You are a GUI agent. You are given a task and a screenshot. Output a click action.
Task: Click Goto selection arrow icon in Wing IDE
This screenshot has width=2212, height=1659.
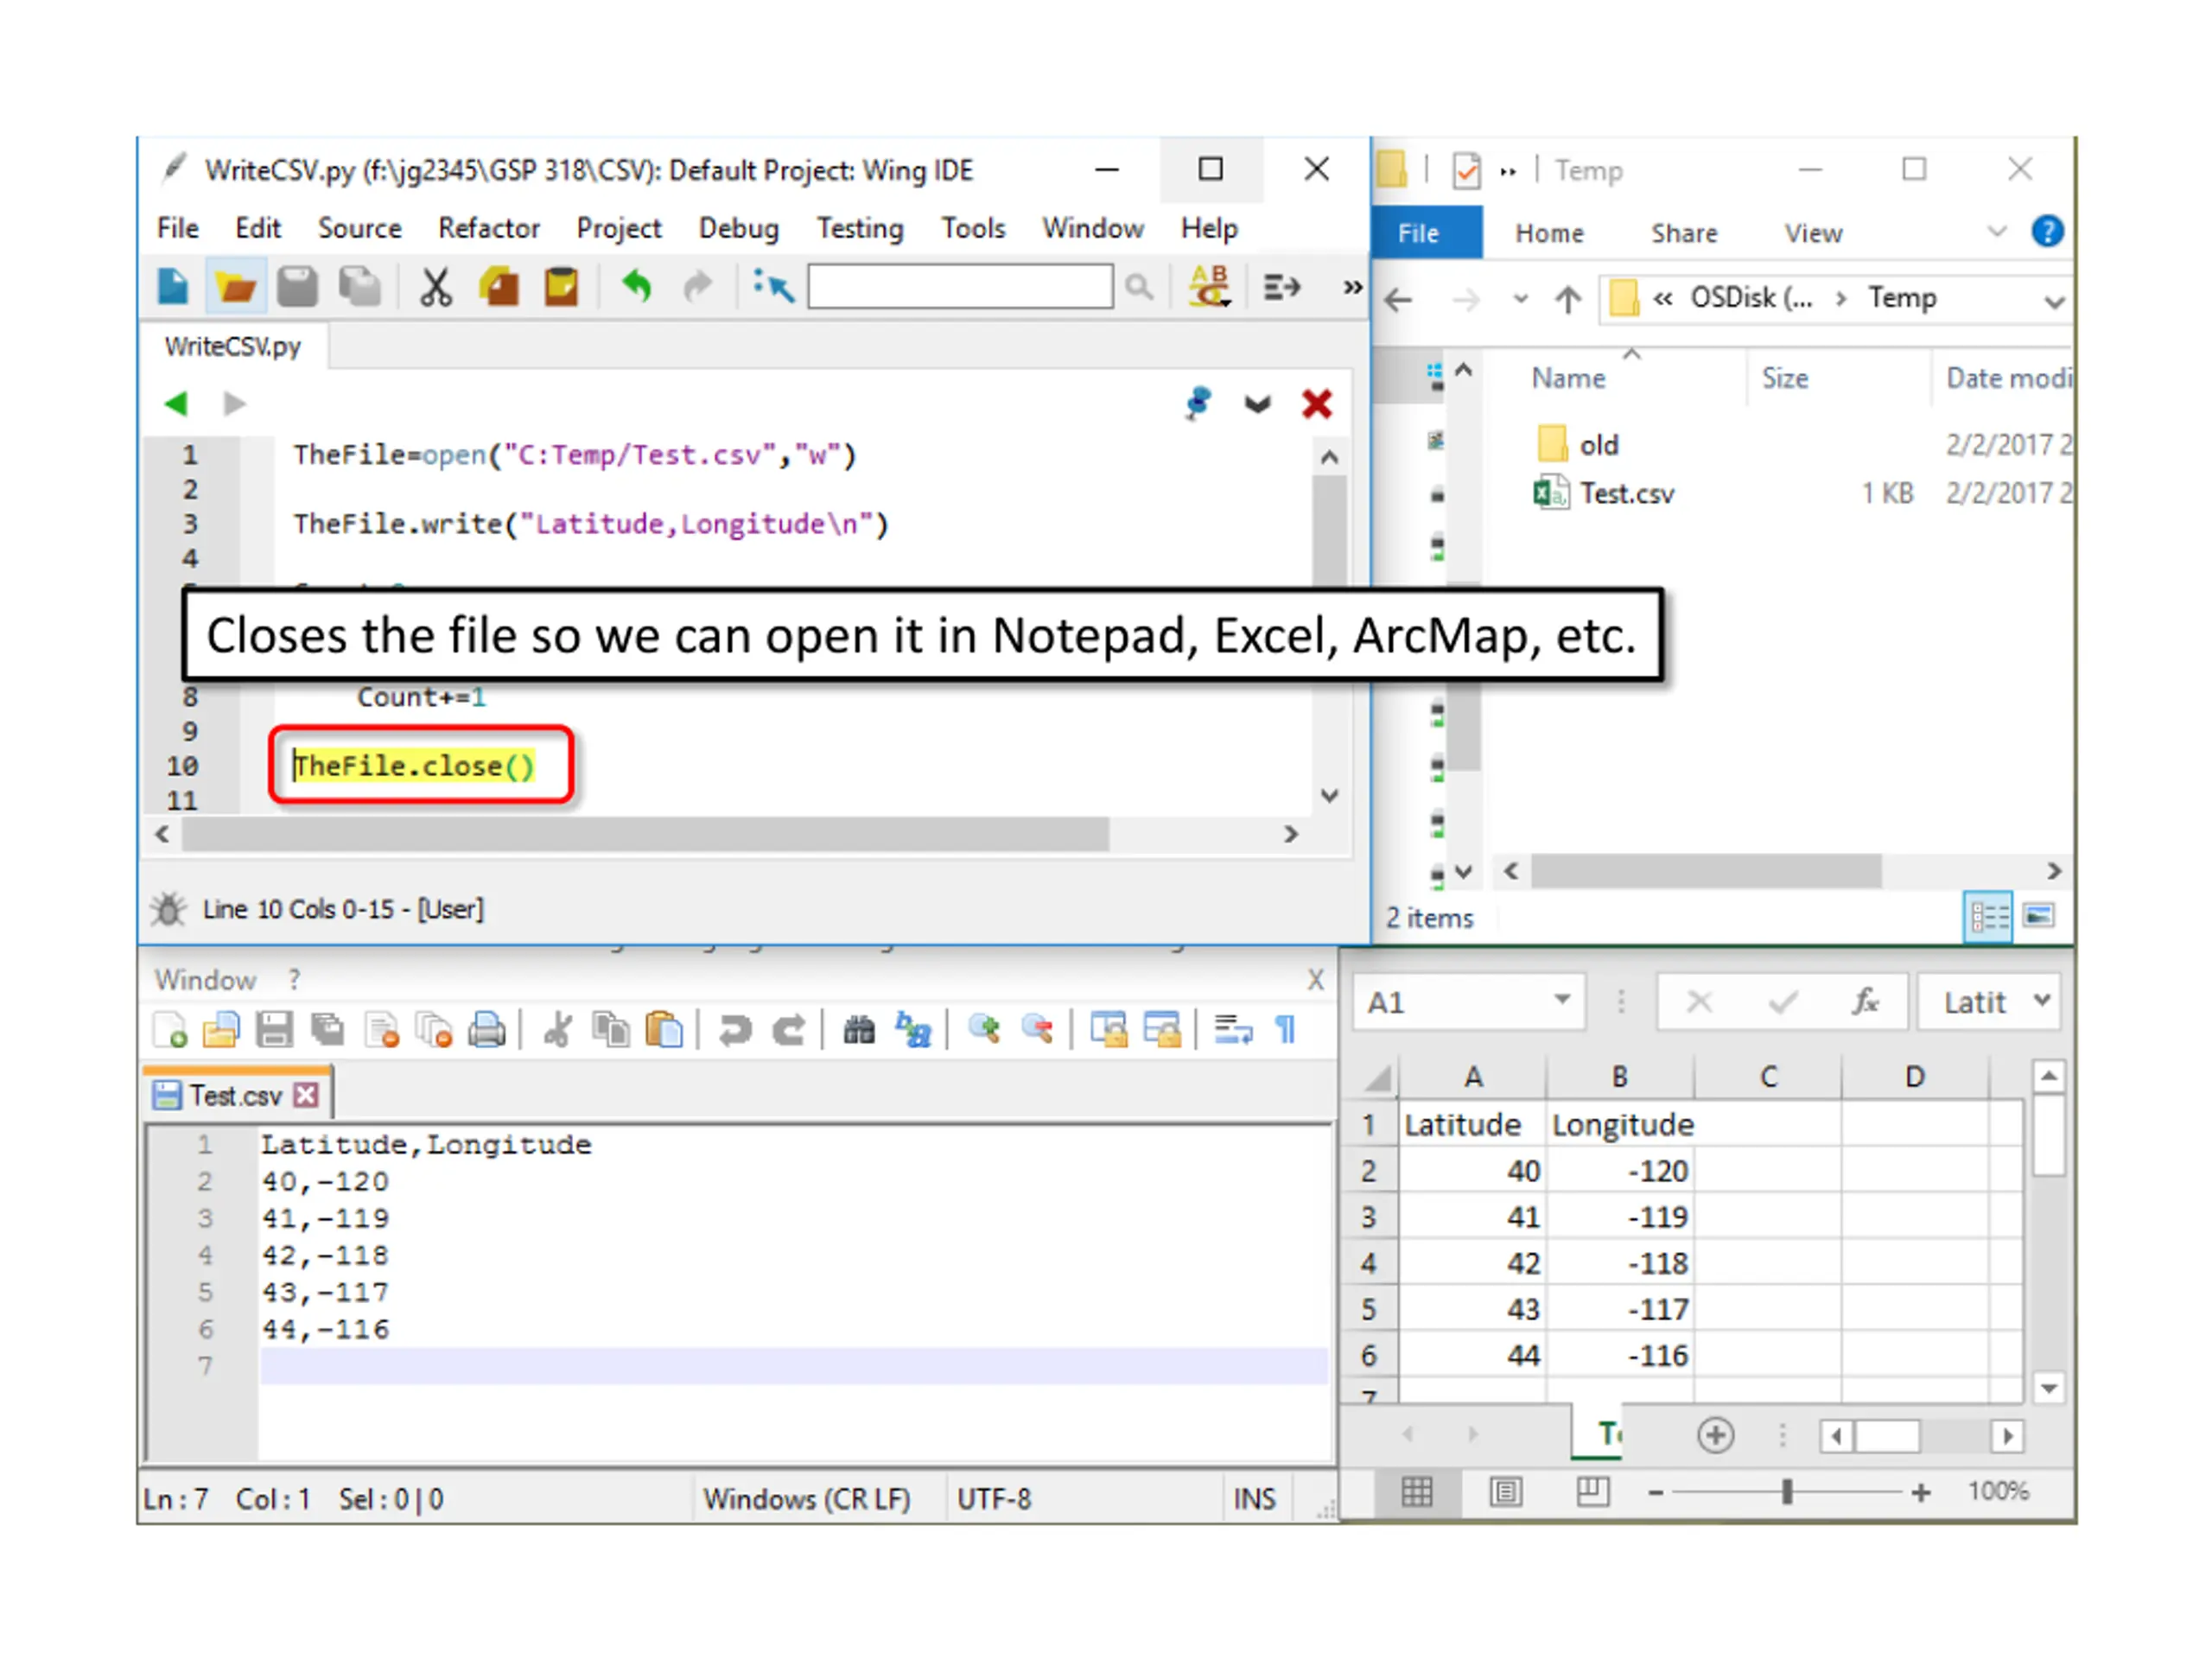(x=773, y=287)
